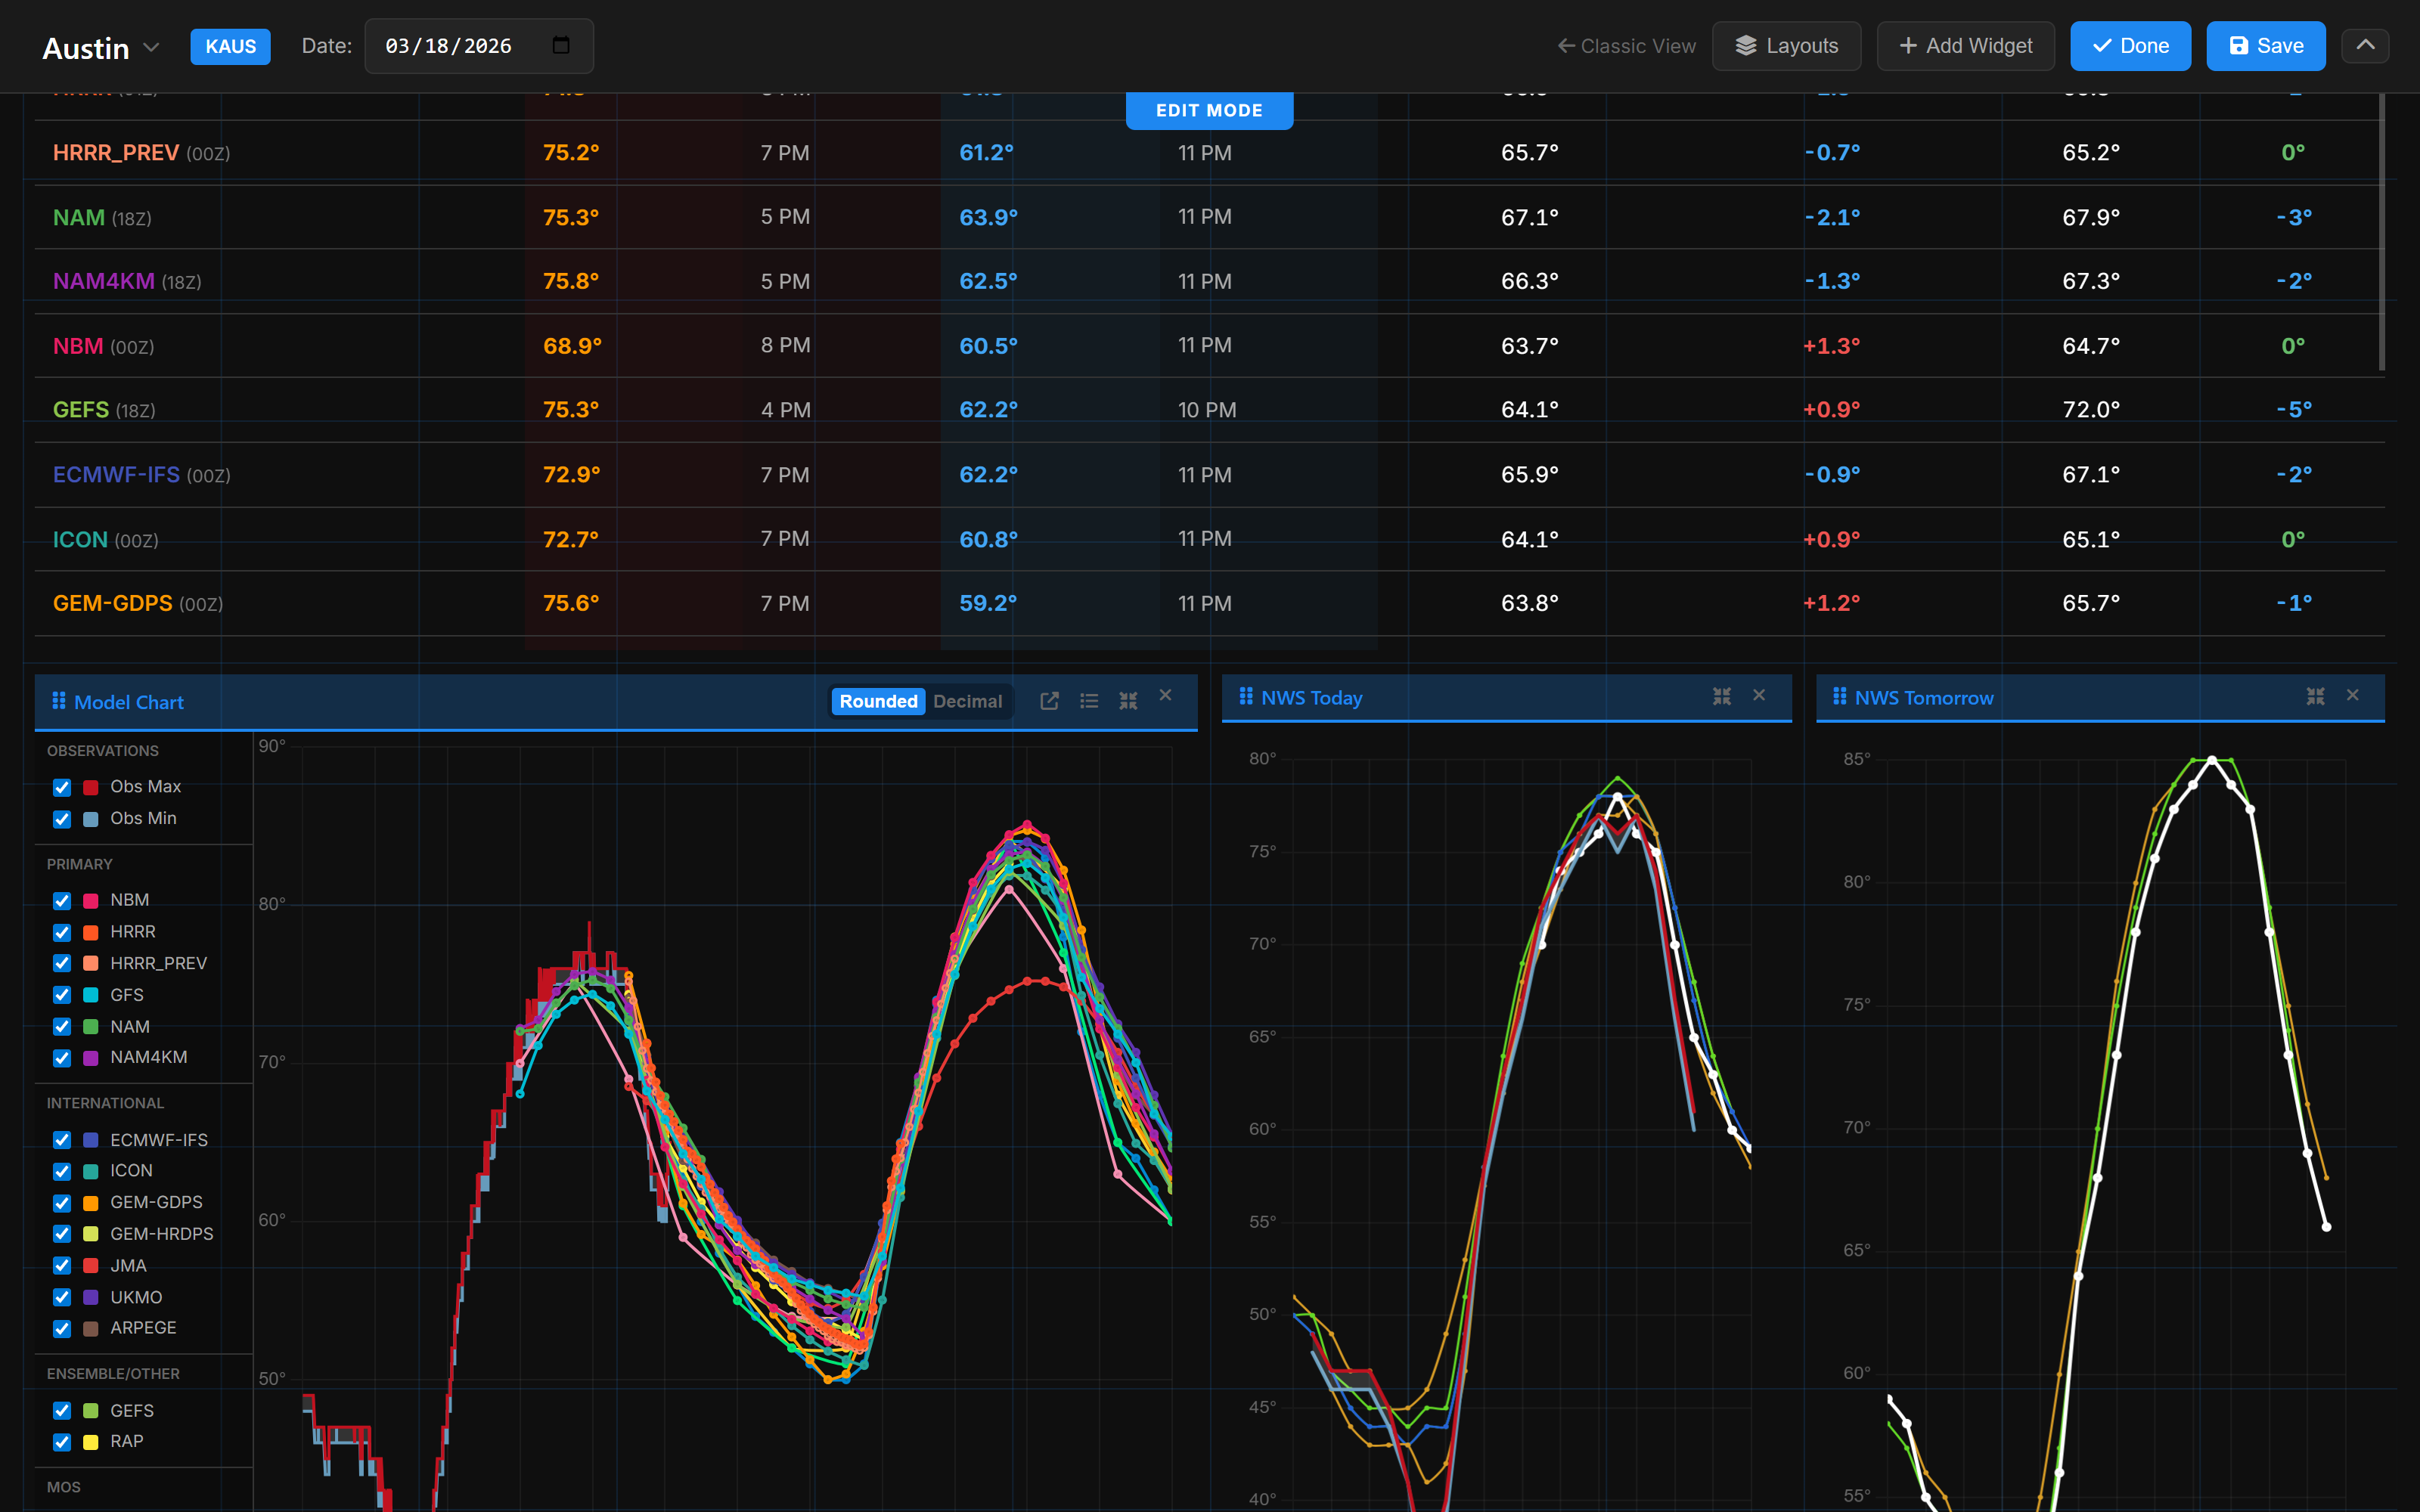Collapse the top toolbar with the chevron
2420x1512 pixels.
pos(2366,45)
